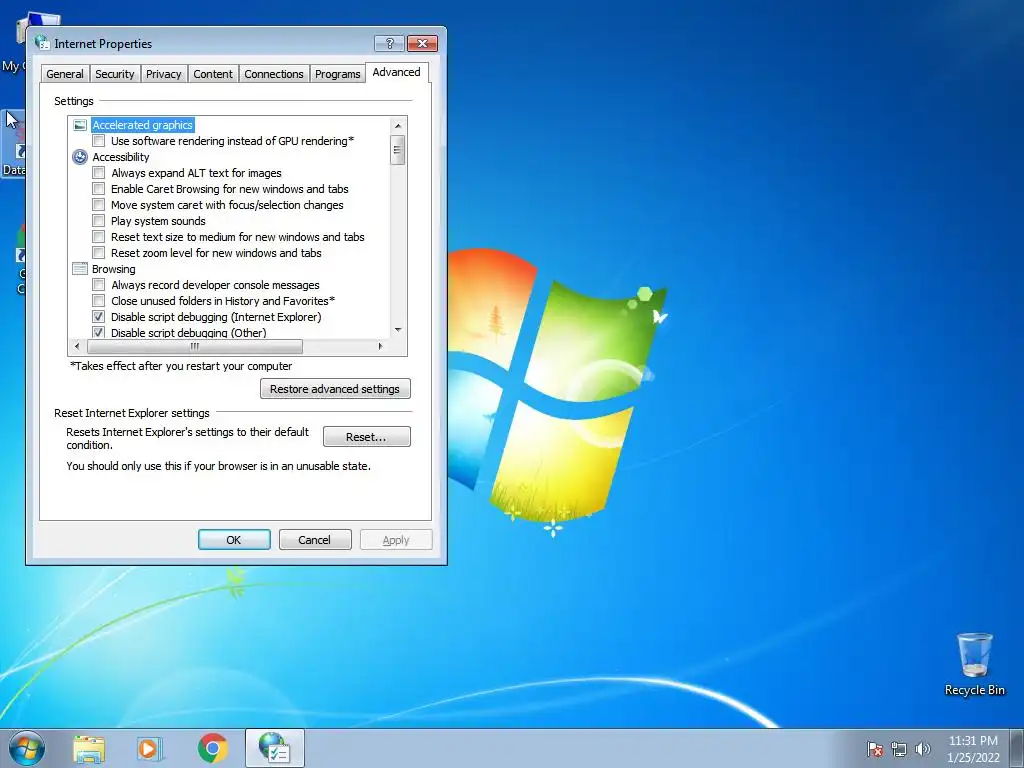The image size is (1024, 768).
Task: Click the Accessibility category icon
Action: click(80, 157)
